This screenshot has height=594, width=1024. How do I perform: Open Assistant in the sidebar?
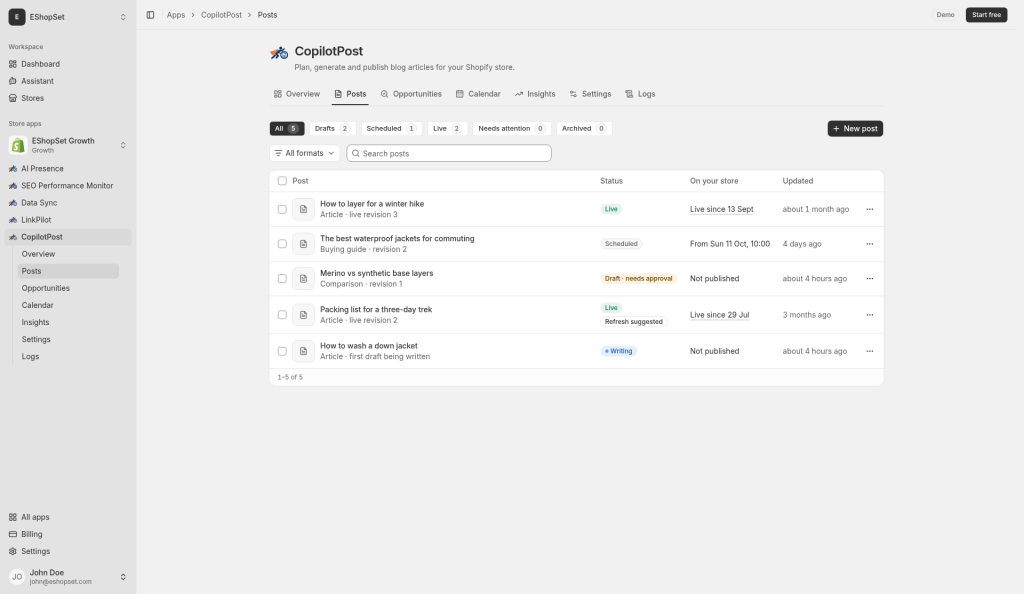(68, 81)
